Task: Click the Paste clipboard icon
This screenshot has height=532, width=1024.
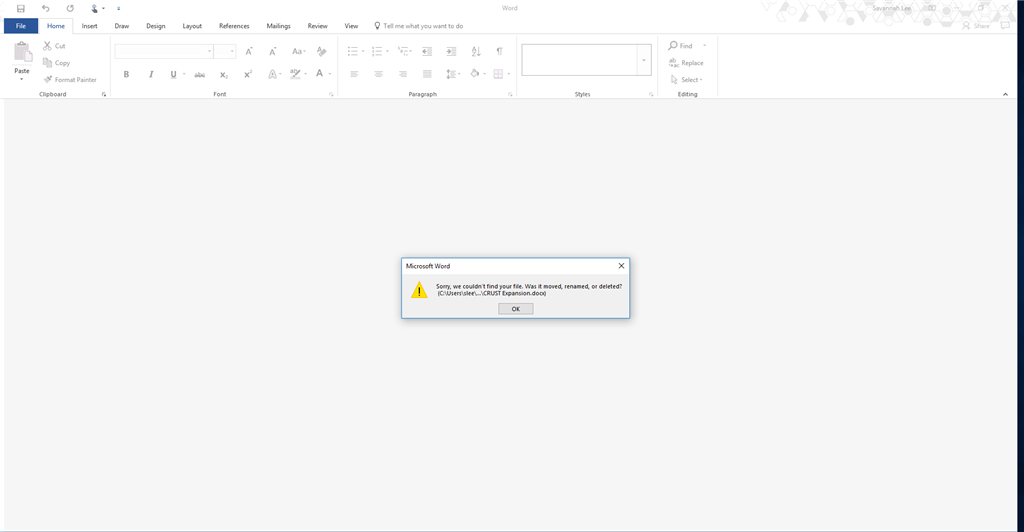Action: 23,52
